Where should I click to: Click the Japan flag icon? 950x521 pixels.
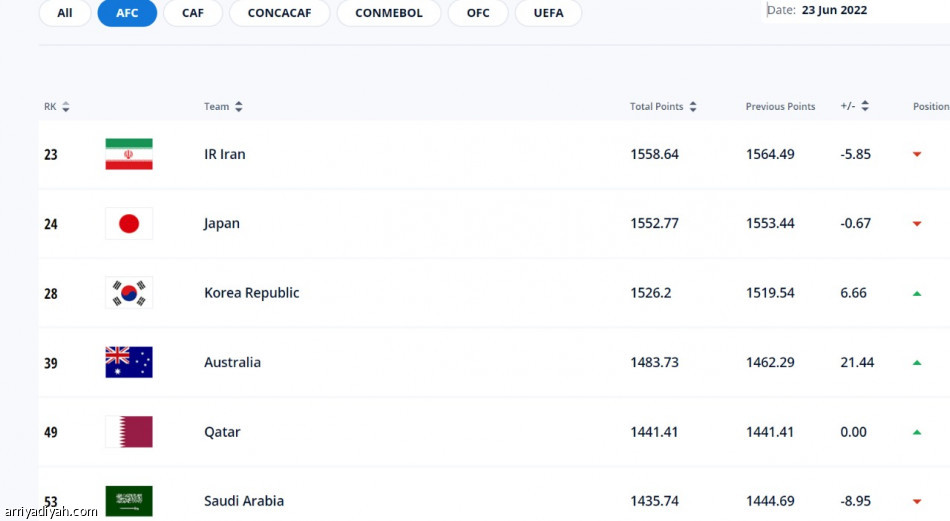(129, 223)
